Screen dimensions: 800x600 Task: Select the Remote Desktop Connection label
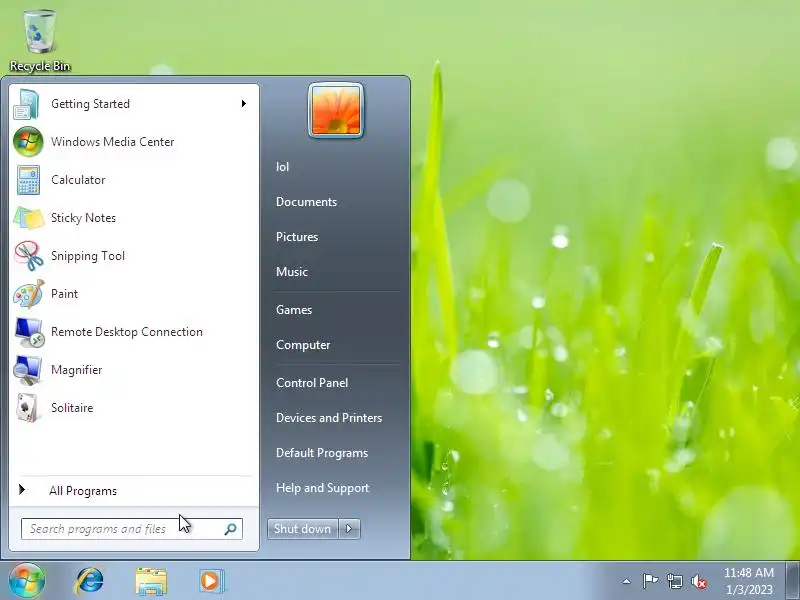(x=127, y=332)
